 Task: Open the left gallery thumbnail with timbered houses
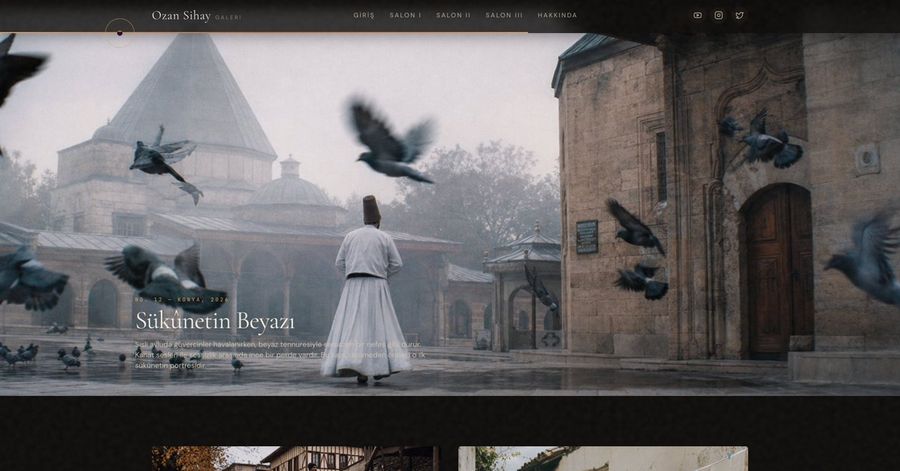tap(296, 458)
